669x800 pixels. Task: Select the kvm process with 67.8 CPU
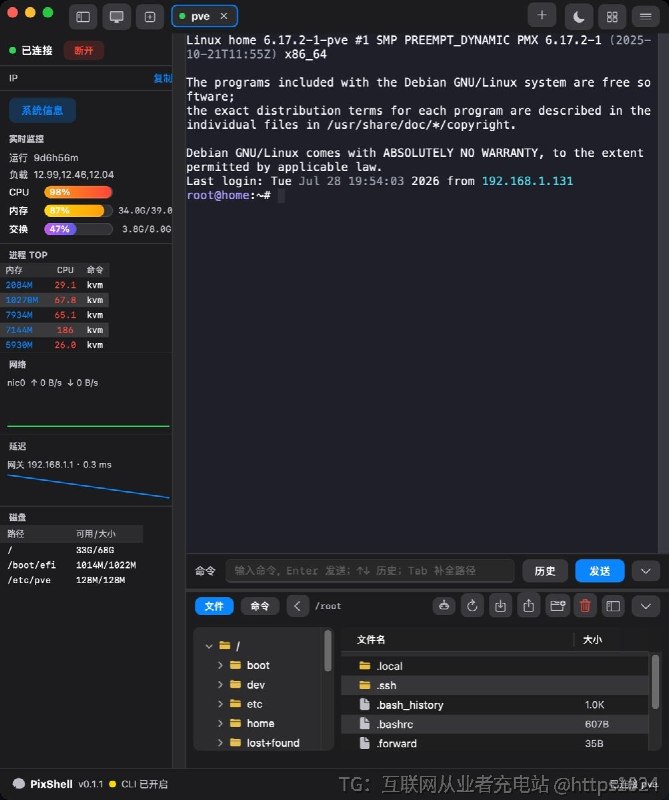click(x=55, y=300)
